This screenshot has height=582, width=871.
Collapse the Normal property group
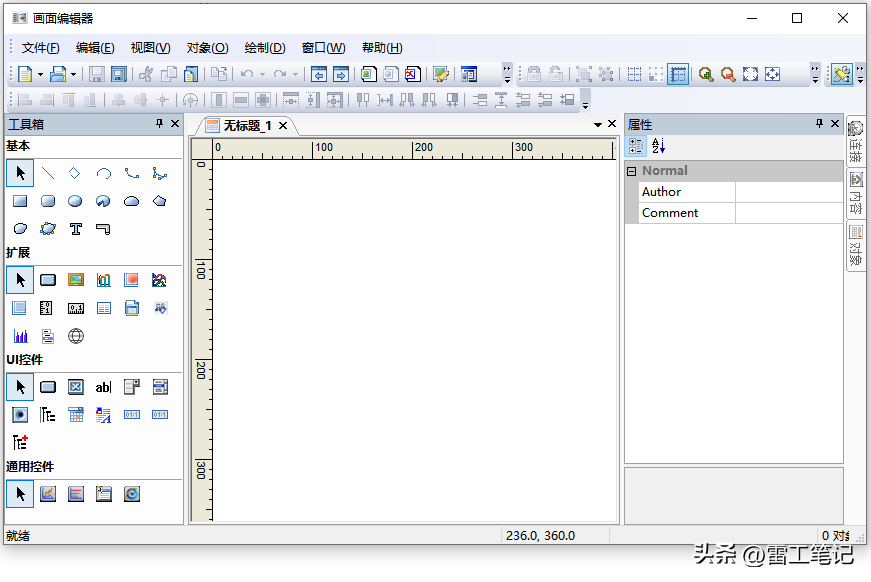pos(631,171)
